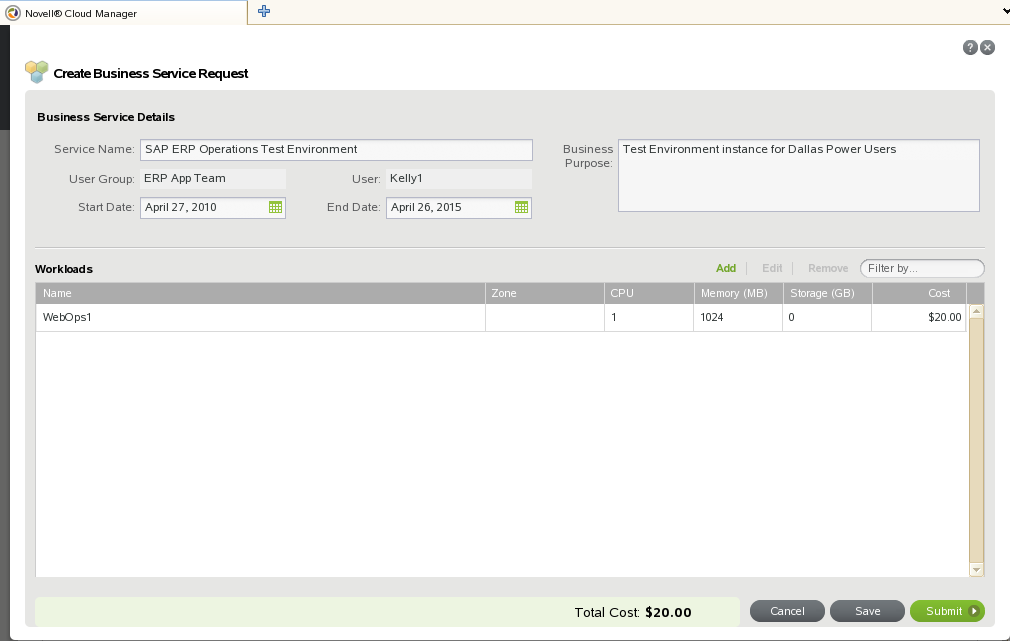Viewport: 1010px width, 641px height.
Task: Select the Novell Cloud Manager tab
Action: (x=124, y=13)
